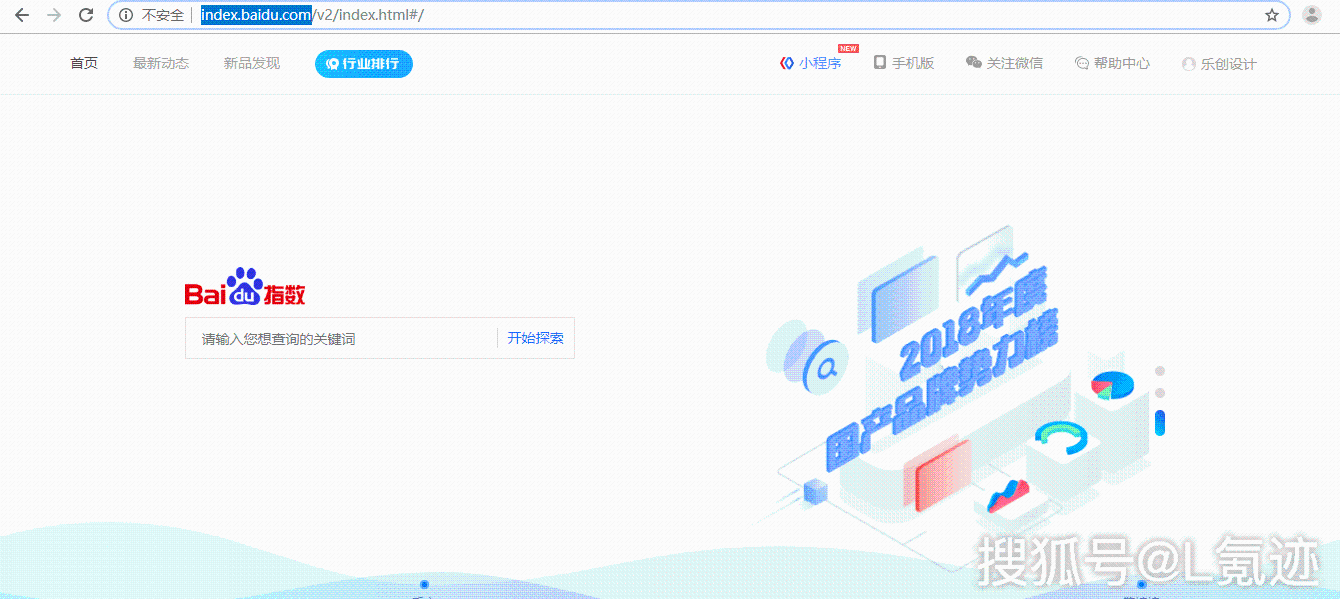Image resolution: width=1340 pixels, height=599 pixels.
Task: Click the 行业排行 button
Action: pyautogui.click(x=363, y=63)
